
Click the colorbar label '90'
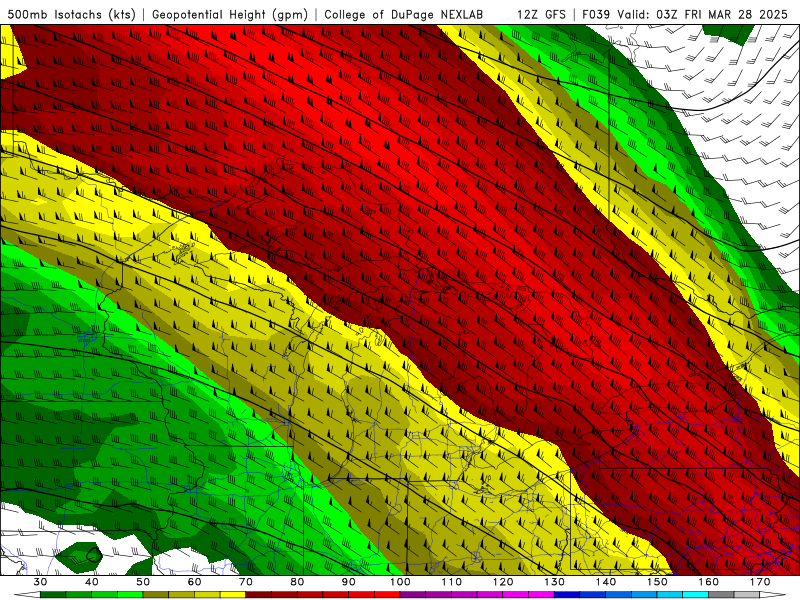coord(349,582)
